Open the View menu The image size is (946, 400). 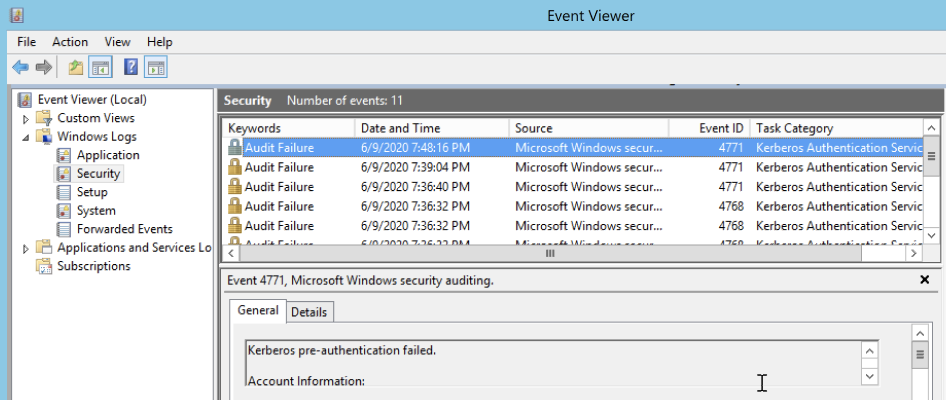(x=118, y=42)
